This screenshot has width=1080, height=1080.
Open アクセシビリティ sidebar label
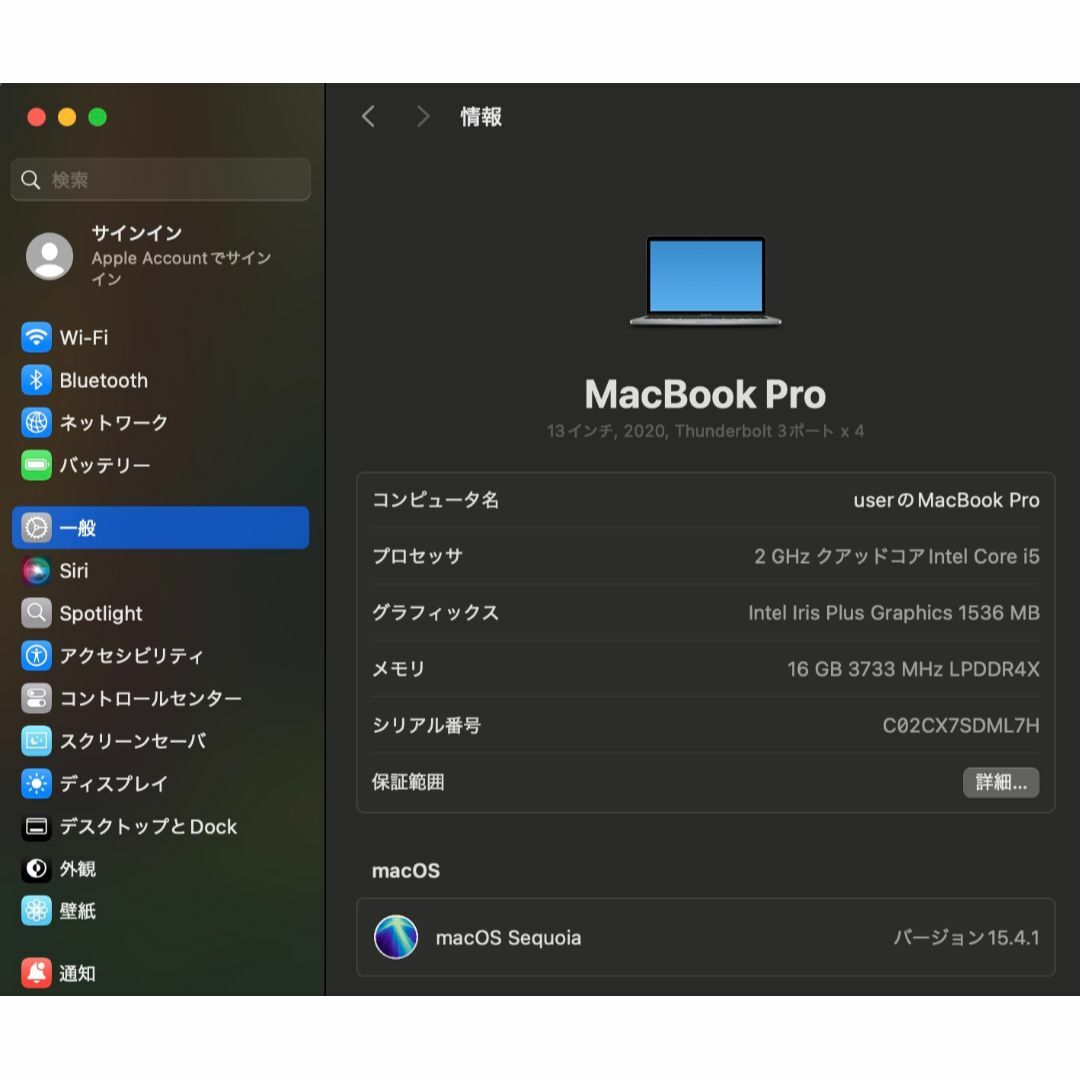point(132,656)
